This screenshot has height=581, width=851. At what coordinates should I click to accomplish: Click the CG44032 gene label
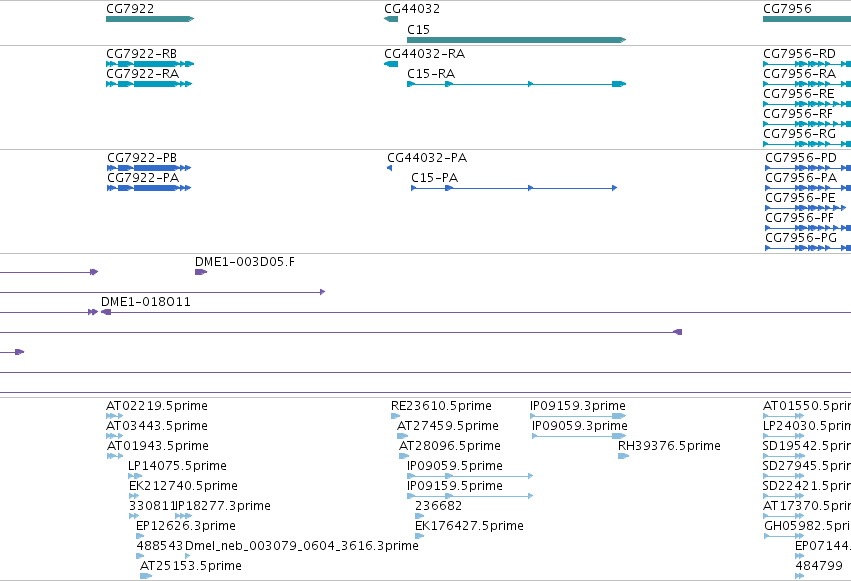[412, 9]
